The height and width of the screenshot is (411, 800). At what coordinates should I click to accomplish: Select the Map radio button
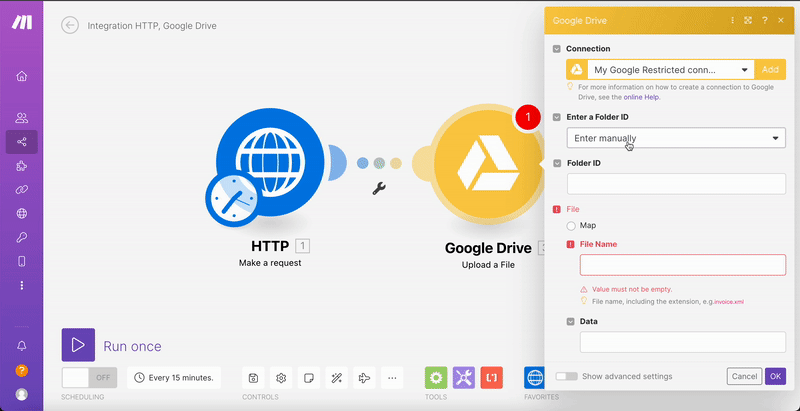571,225
